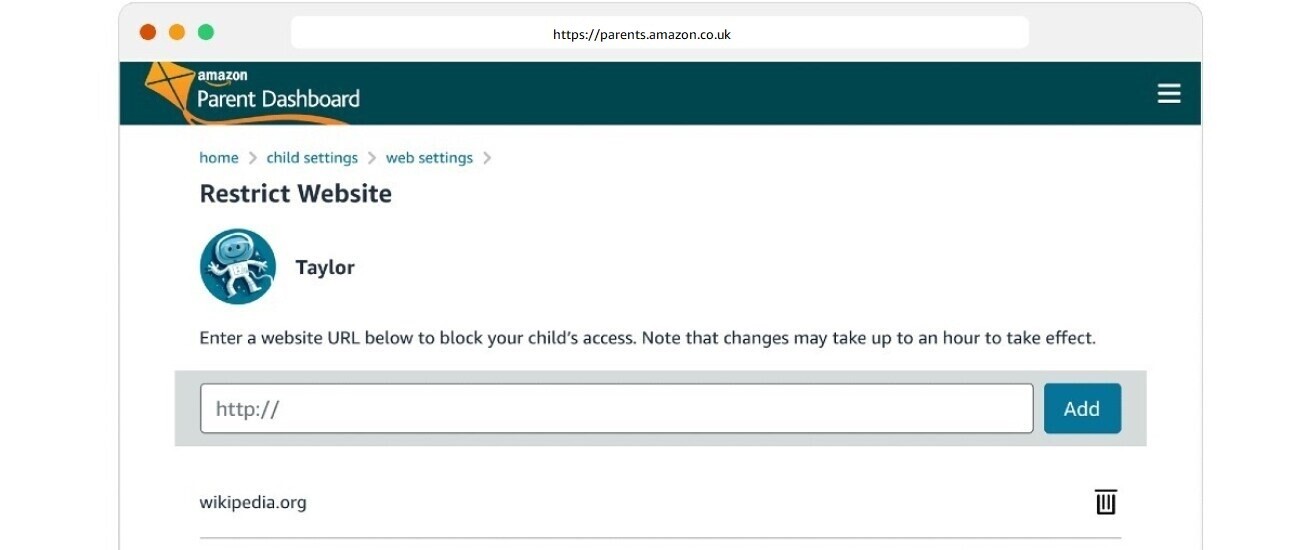Click the Restrict Website heading

(x=296, y=194)
